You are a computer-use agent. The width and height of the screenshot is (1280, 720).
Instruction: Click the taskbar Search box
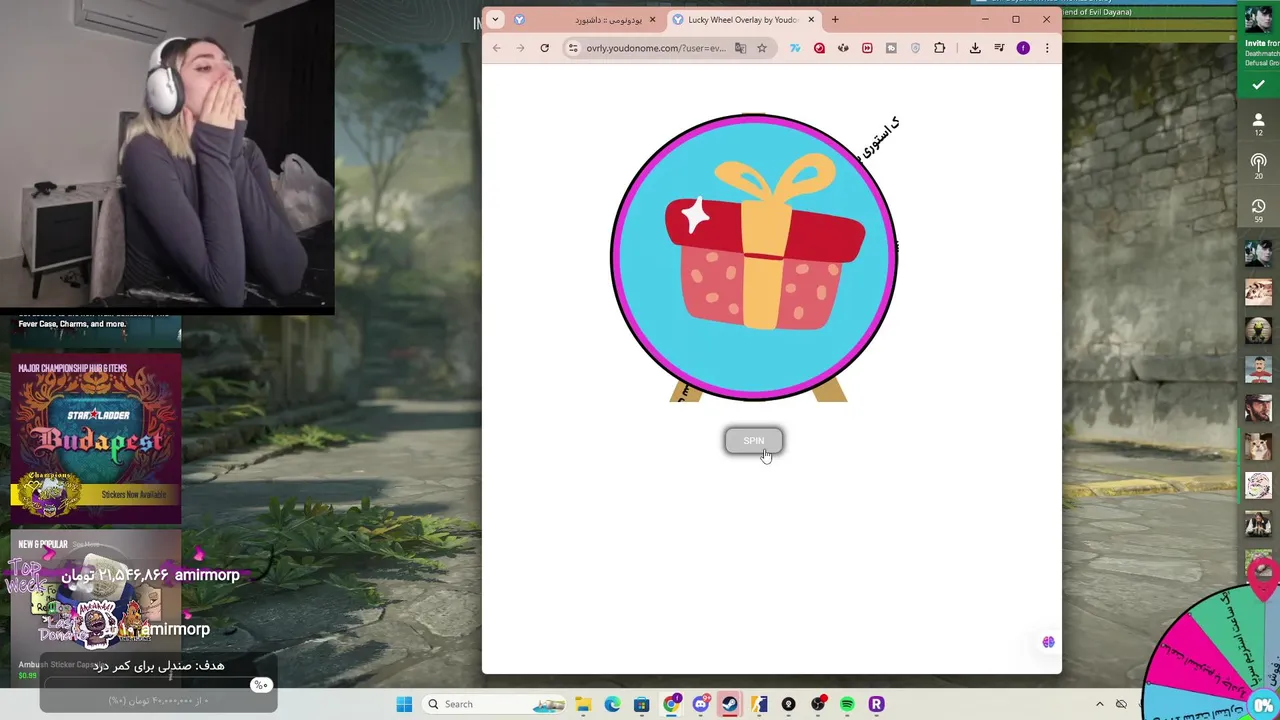pyautogui.click(x=493, y=704)
